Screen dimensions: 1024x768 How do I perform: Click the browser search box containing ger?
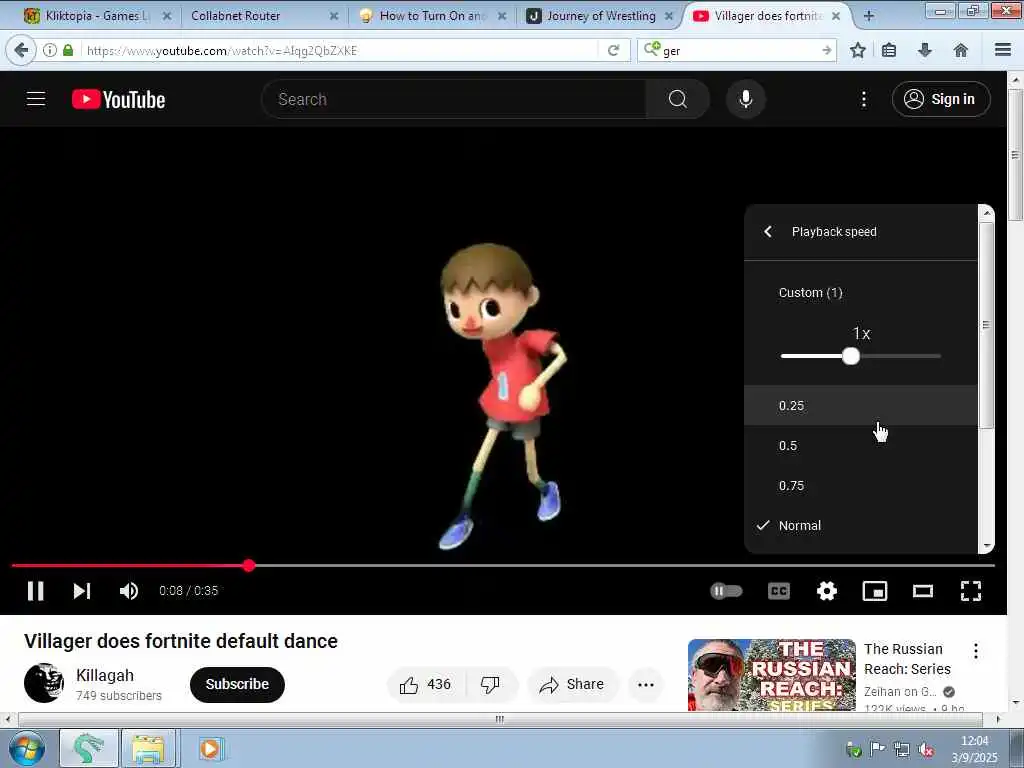click(738, 50)
